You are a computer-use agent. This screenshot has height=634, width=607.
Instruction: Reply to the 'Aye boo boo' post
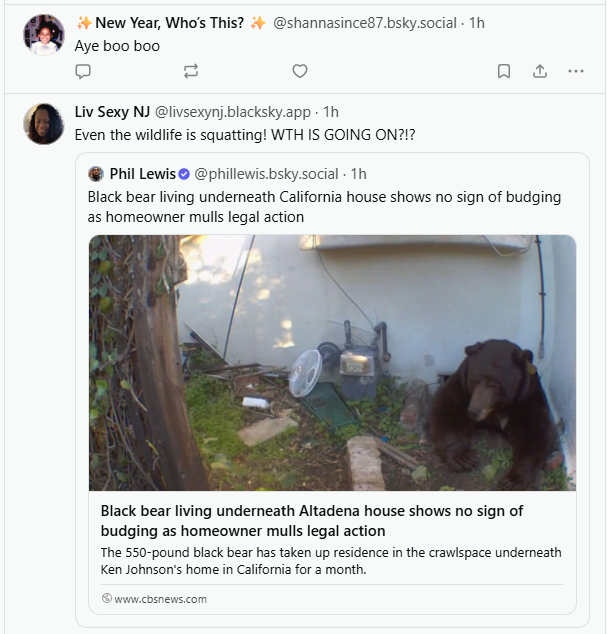click(x=83, y=71)
